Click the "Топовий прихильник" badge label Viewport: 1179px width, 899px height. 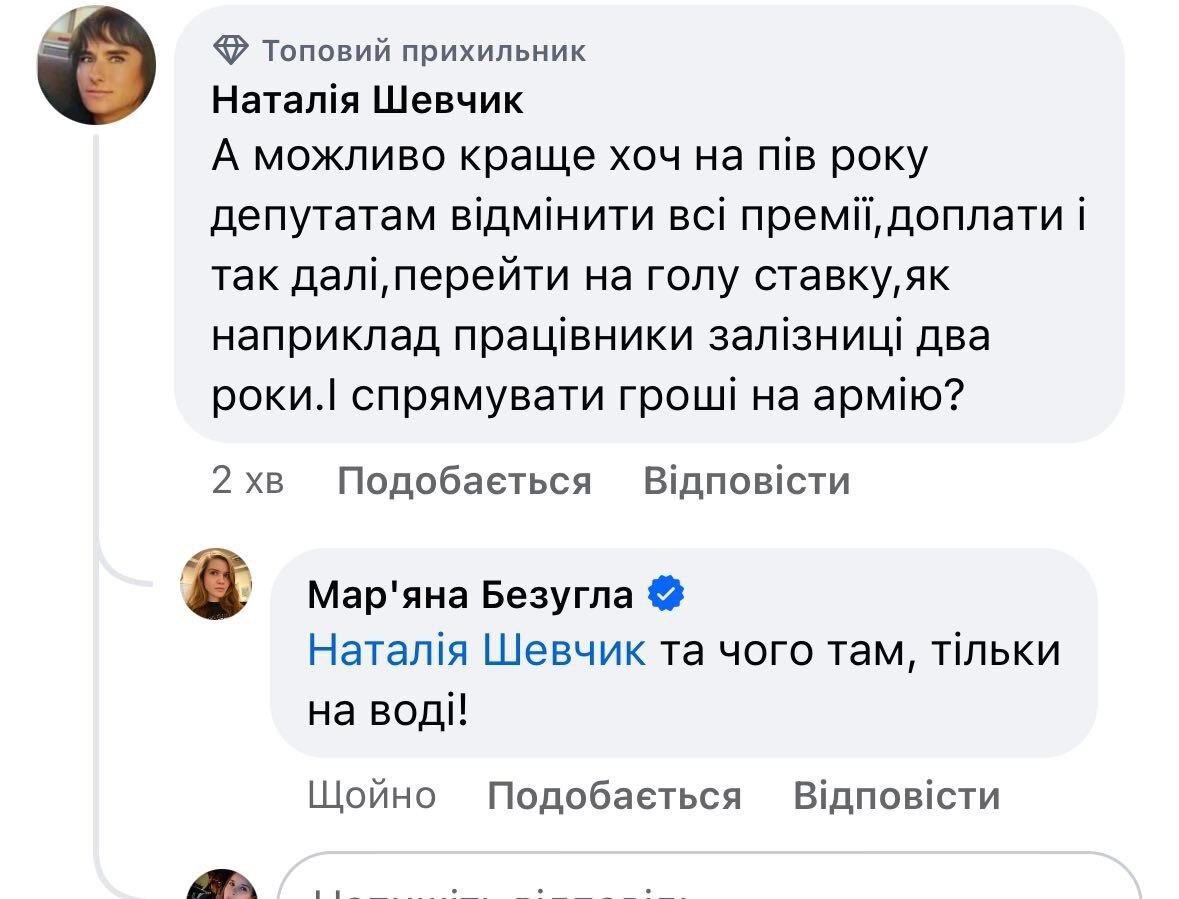click(x=424, y=50)
